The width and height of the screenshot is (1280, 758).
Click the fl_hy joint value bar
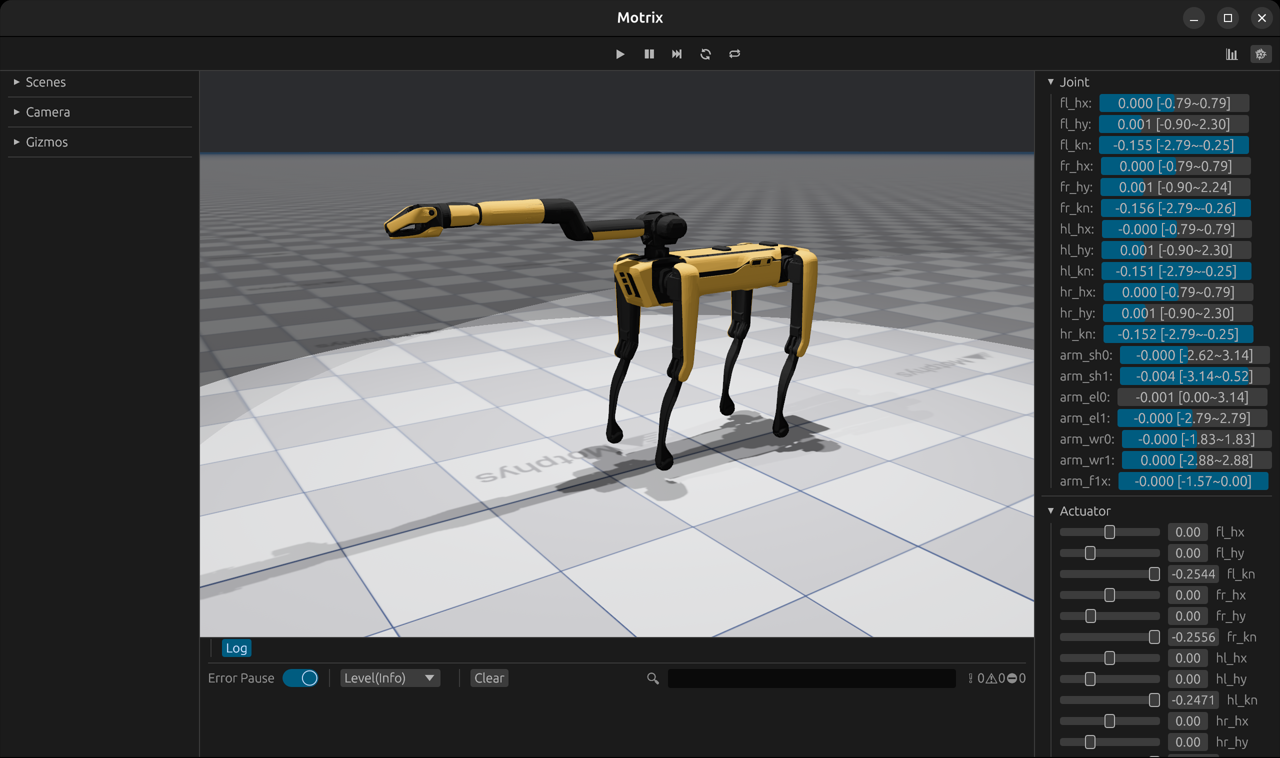(x=1174, y=124)
